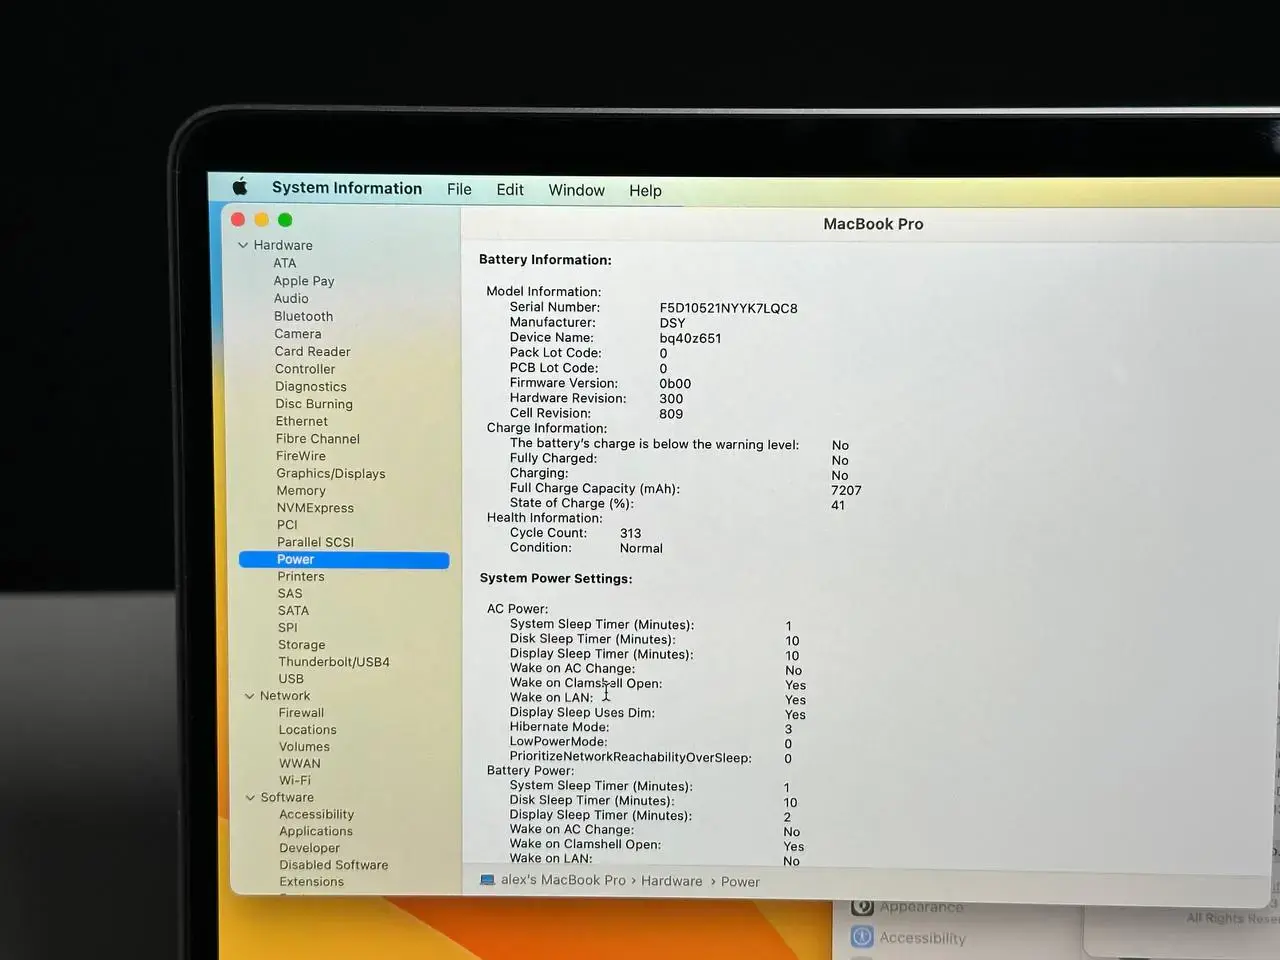The height and width of the screenshot is (960, 1280).
Task: Open Accessibility in background Settings window
Action: [922, 938]
